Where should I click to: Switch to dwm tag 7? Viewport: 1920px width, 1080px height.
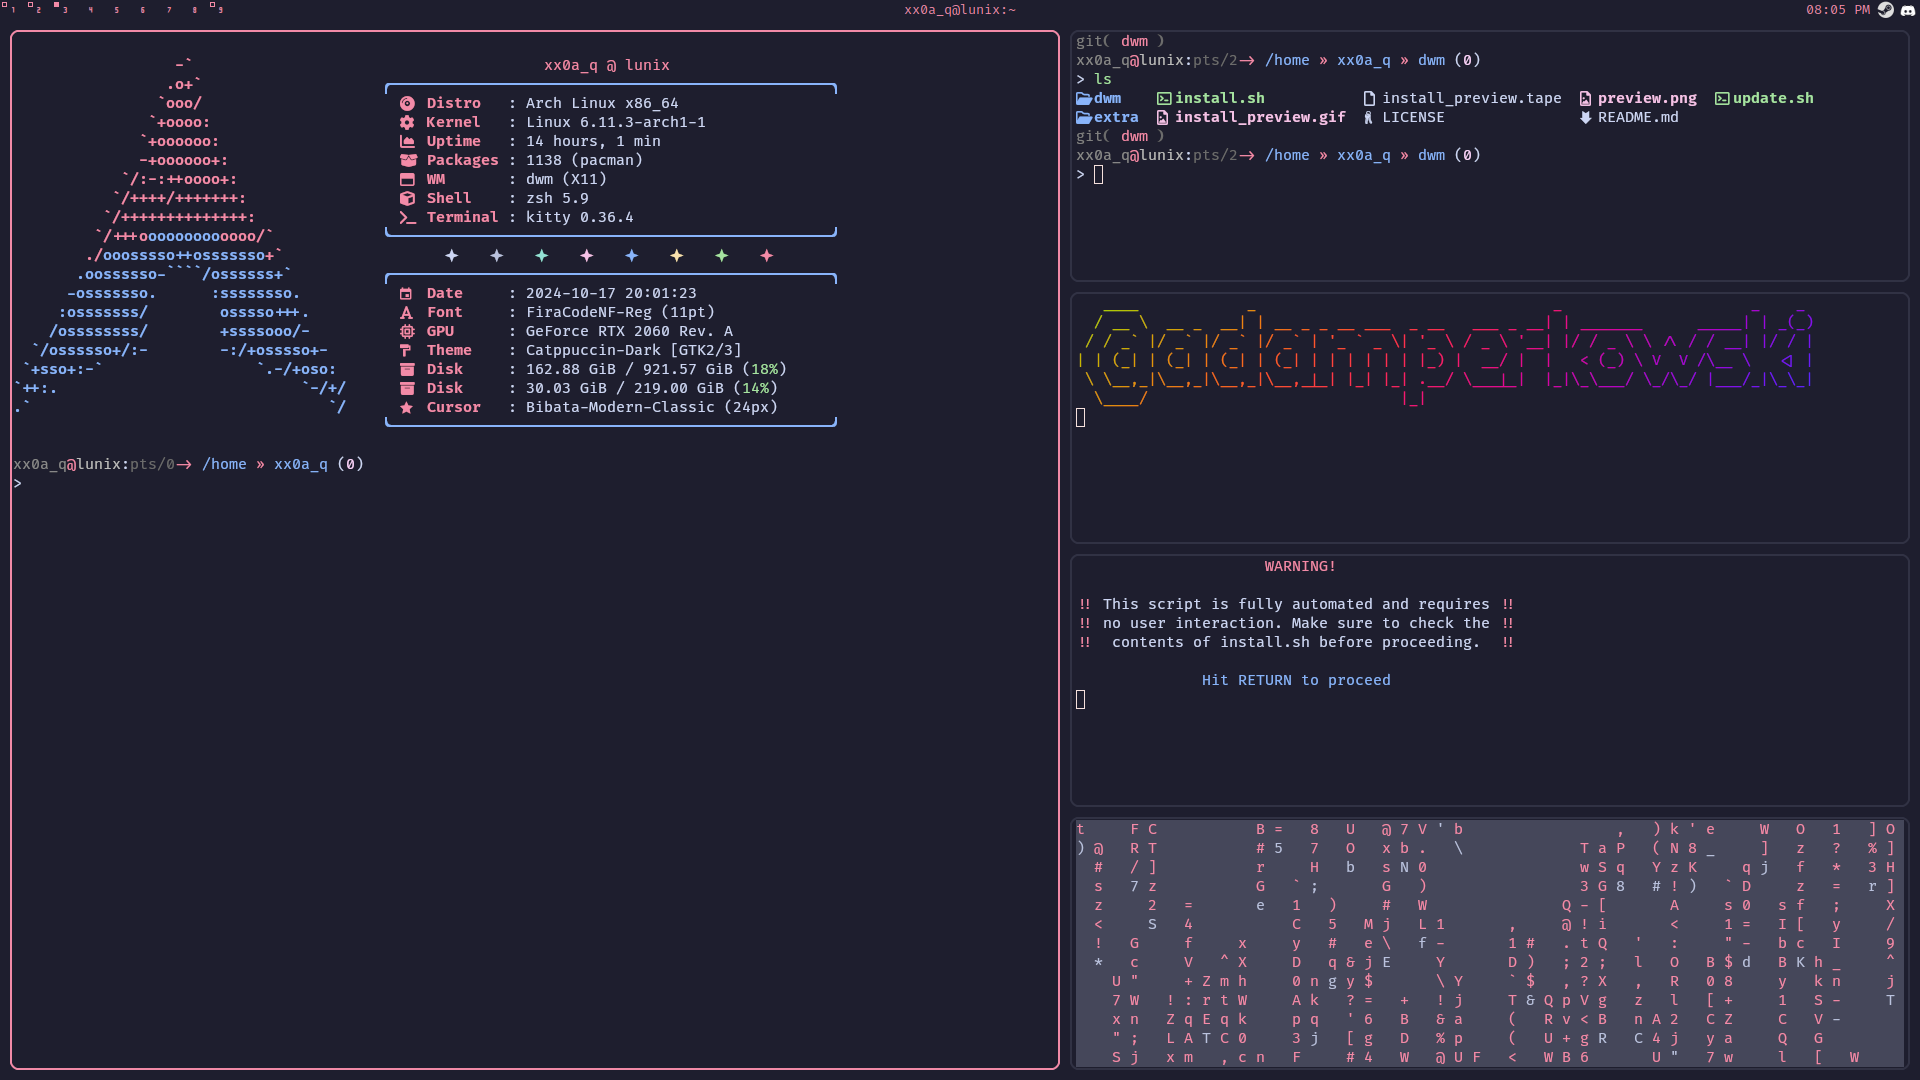pyautogui.click(x=168, y=10)
